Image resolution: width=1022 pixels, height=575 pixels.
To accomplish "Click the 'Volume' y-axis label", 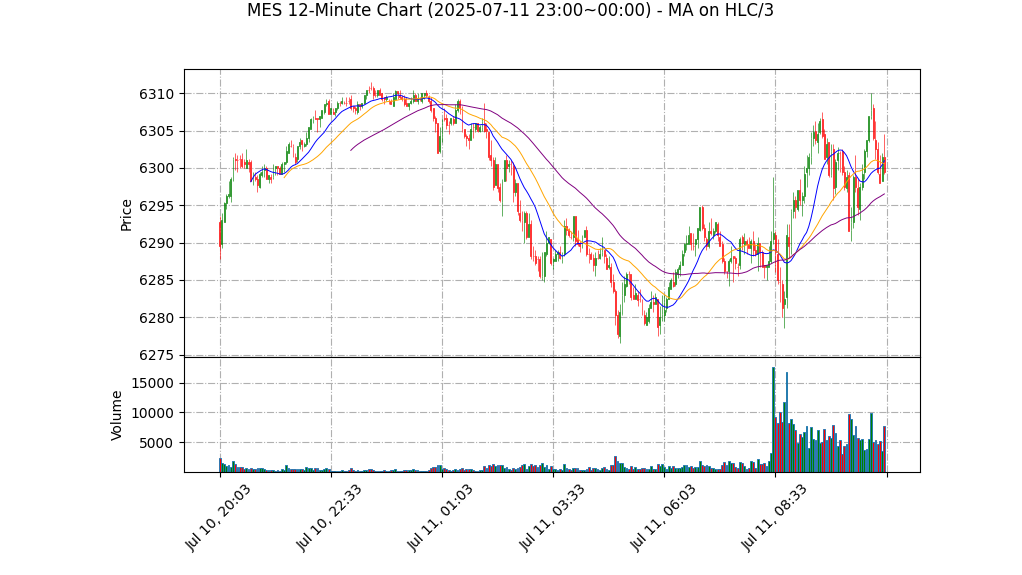I will (x=117, y=415).
